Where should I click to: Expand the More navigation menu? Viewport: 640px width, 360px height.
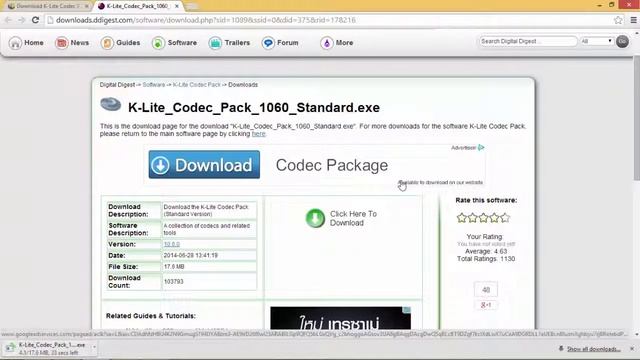[337, 42]
